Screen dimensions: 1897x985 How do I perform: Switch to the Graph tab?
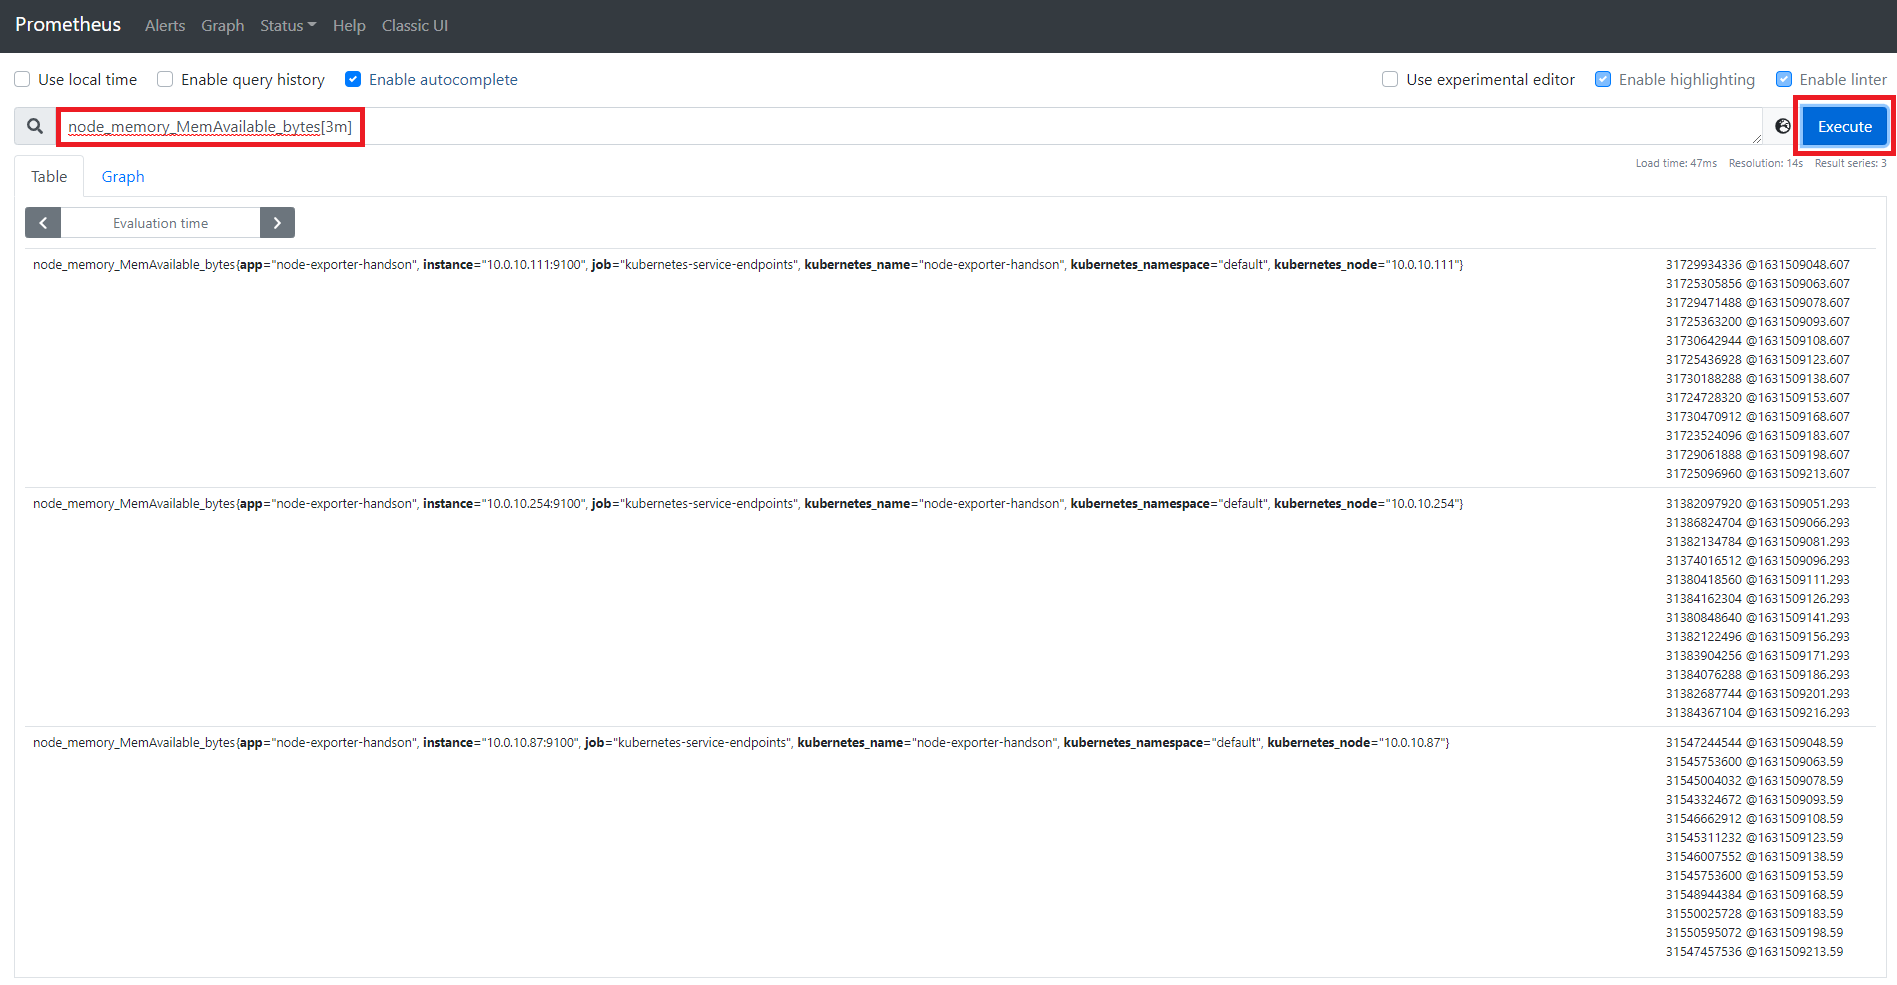pyautogui.click(x=123, y=176)
